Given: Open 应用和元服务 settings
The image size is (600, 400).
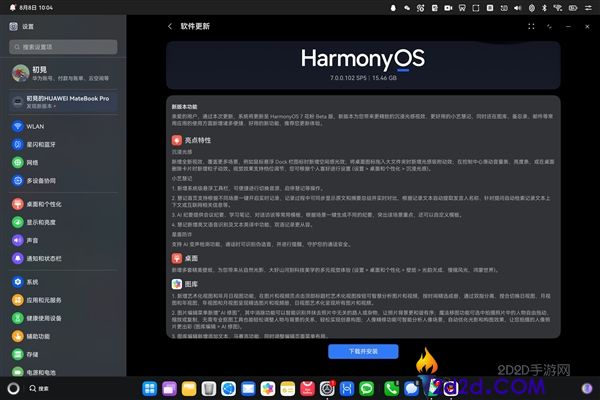Looking at the screenshot, I should tap(63, 300).
